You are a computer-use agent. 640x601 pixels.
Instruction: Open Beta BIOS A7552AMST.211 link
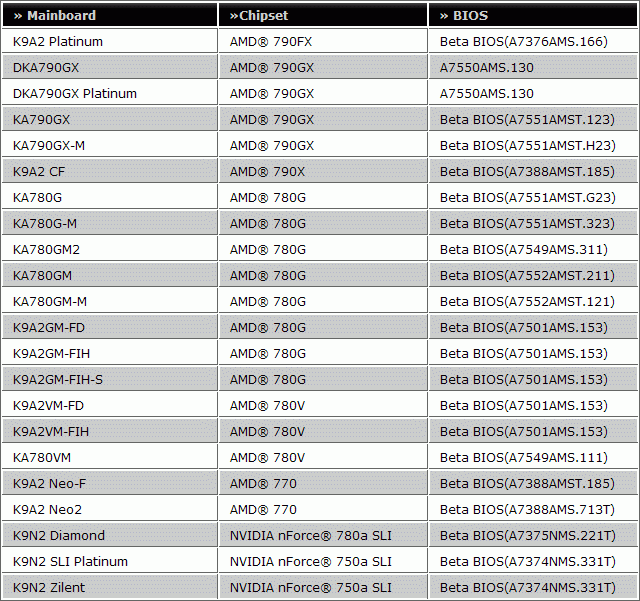click(x=527, y=276)
